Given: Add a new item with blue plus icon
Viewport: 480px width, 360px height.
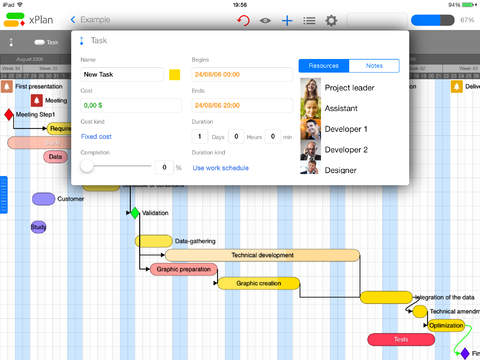Looking at the screenshot, I should [x=287, y=21].
